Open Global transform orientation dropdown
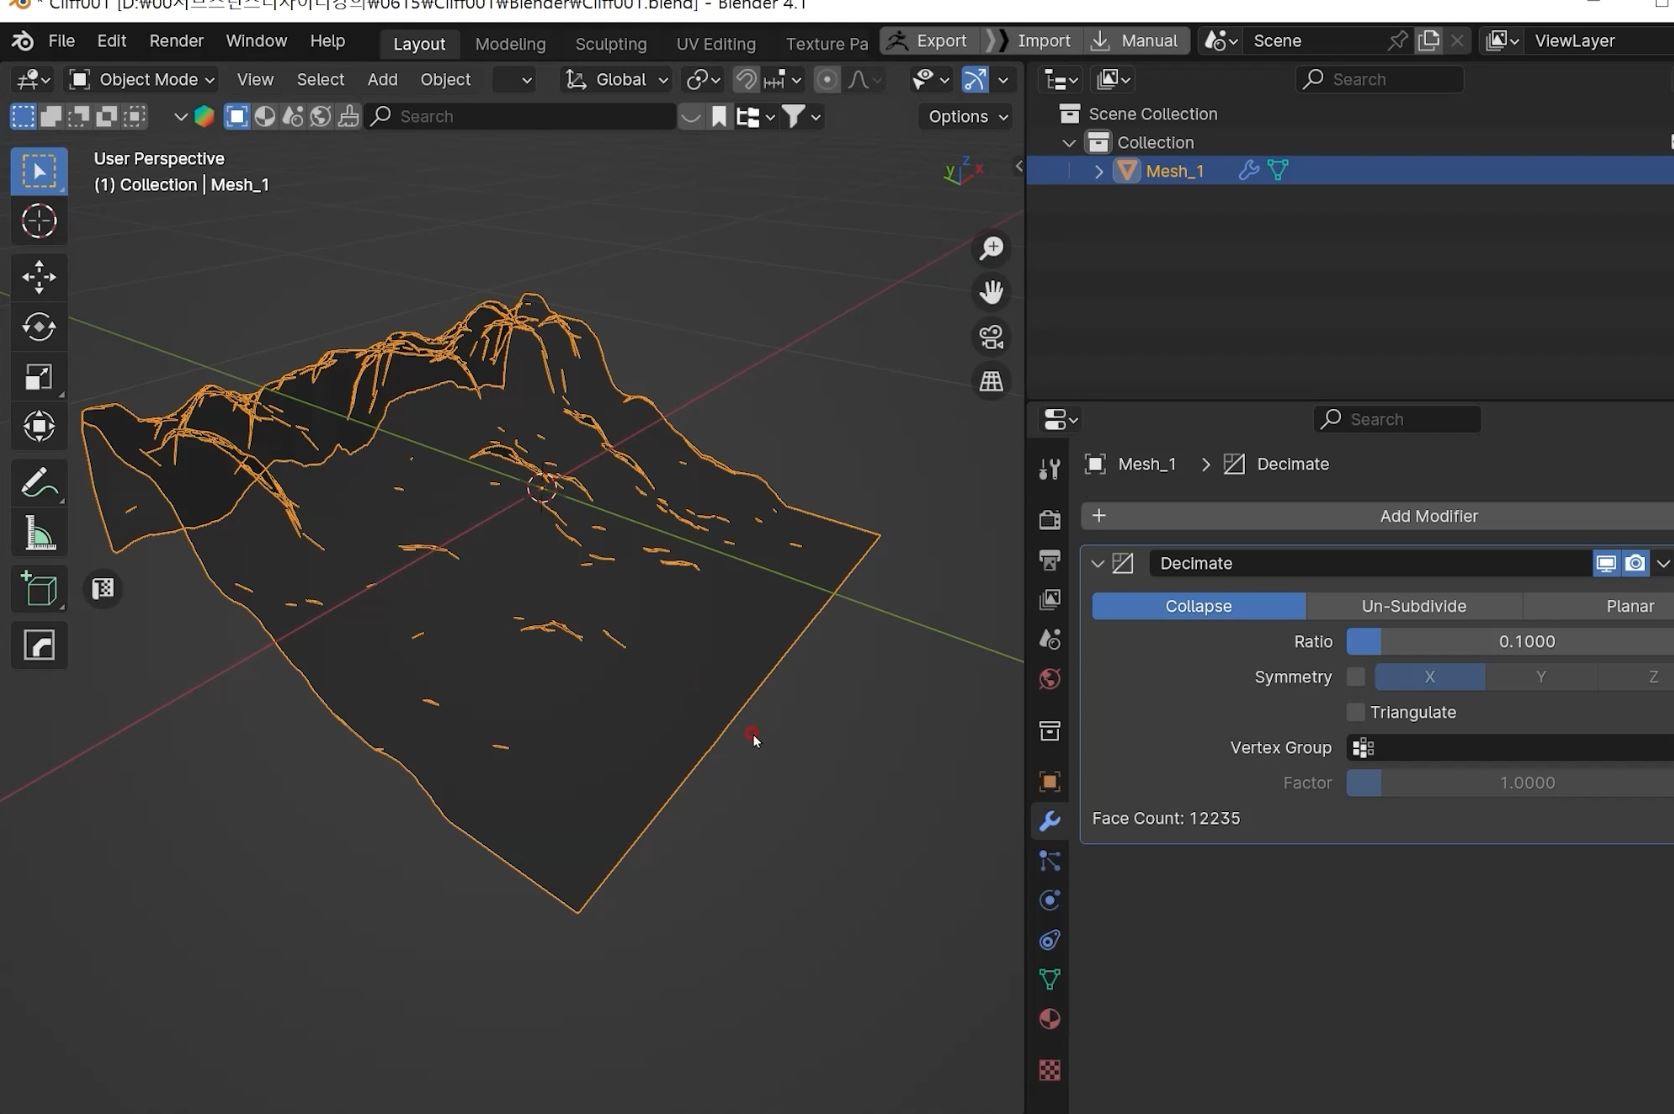The height and width of the screenshot is (1114, 1674). pyautogui.click(x=616, y=79)
